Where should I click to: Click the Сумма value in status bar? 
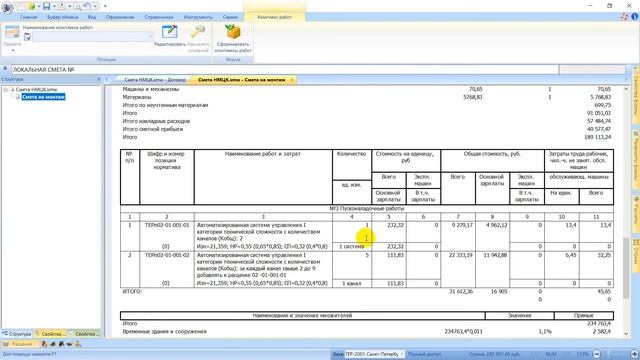tap(493, 354)
